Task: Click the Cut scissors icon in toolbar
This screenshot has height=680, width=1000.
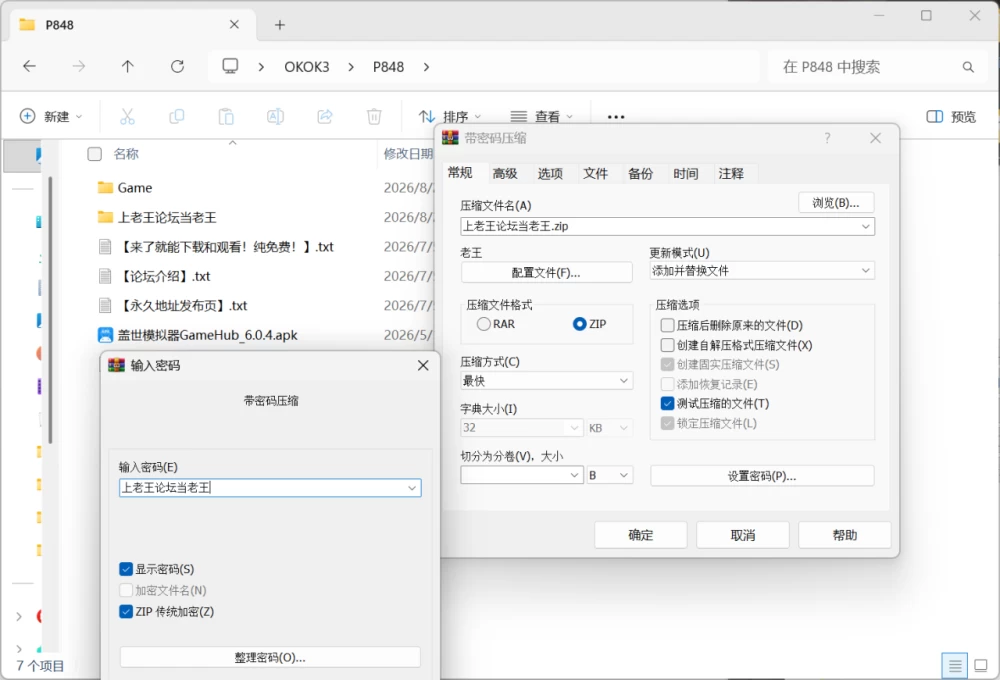Action: (x=128, y=117)
